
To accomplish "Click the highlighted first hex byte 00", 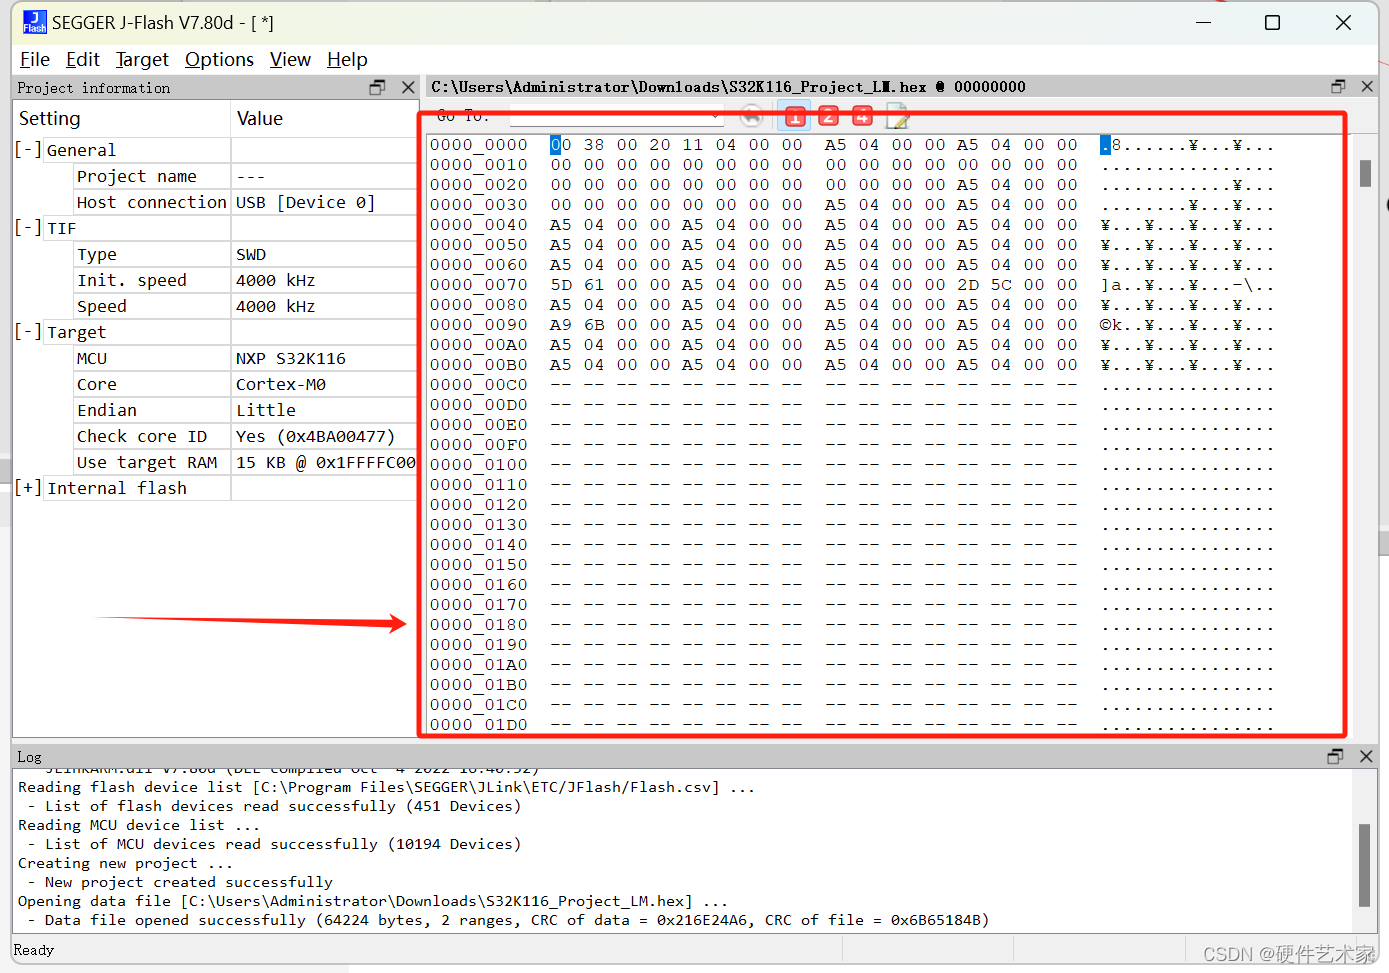I will click(x=561, y=145).
